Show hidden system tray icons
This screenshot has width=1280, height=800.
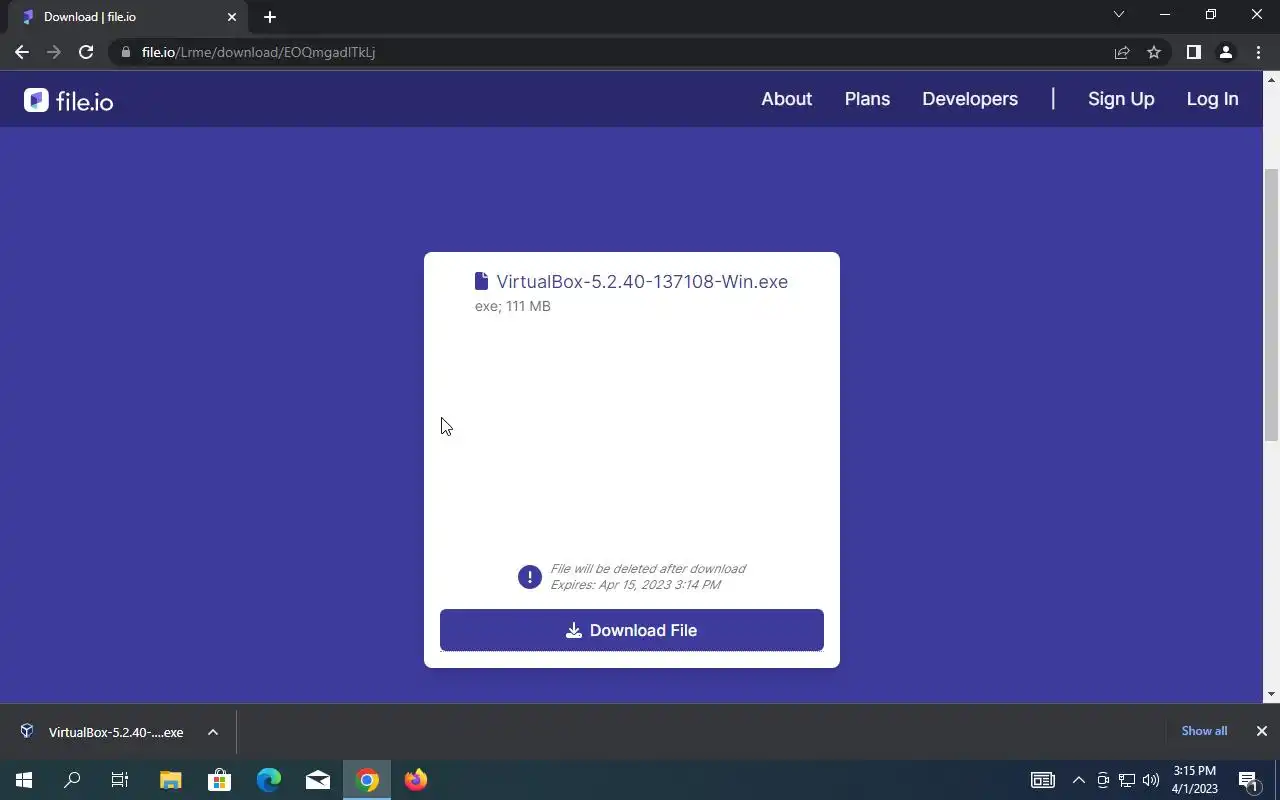pos(1078,780)
